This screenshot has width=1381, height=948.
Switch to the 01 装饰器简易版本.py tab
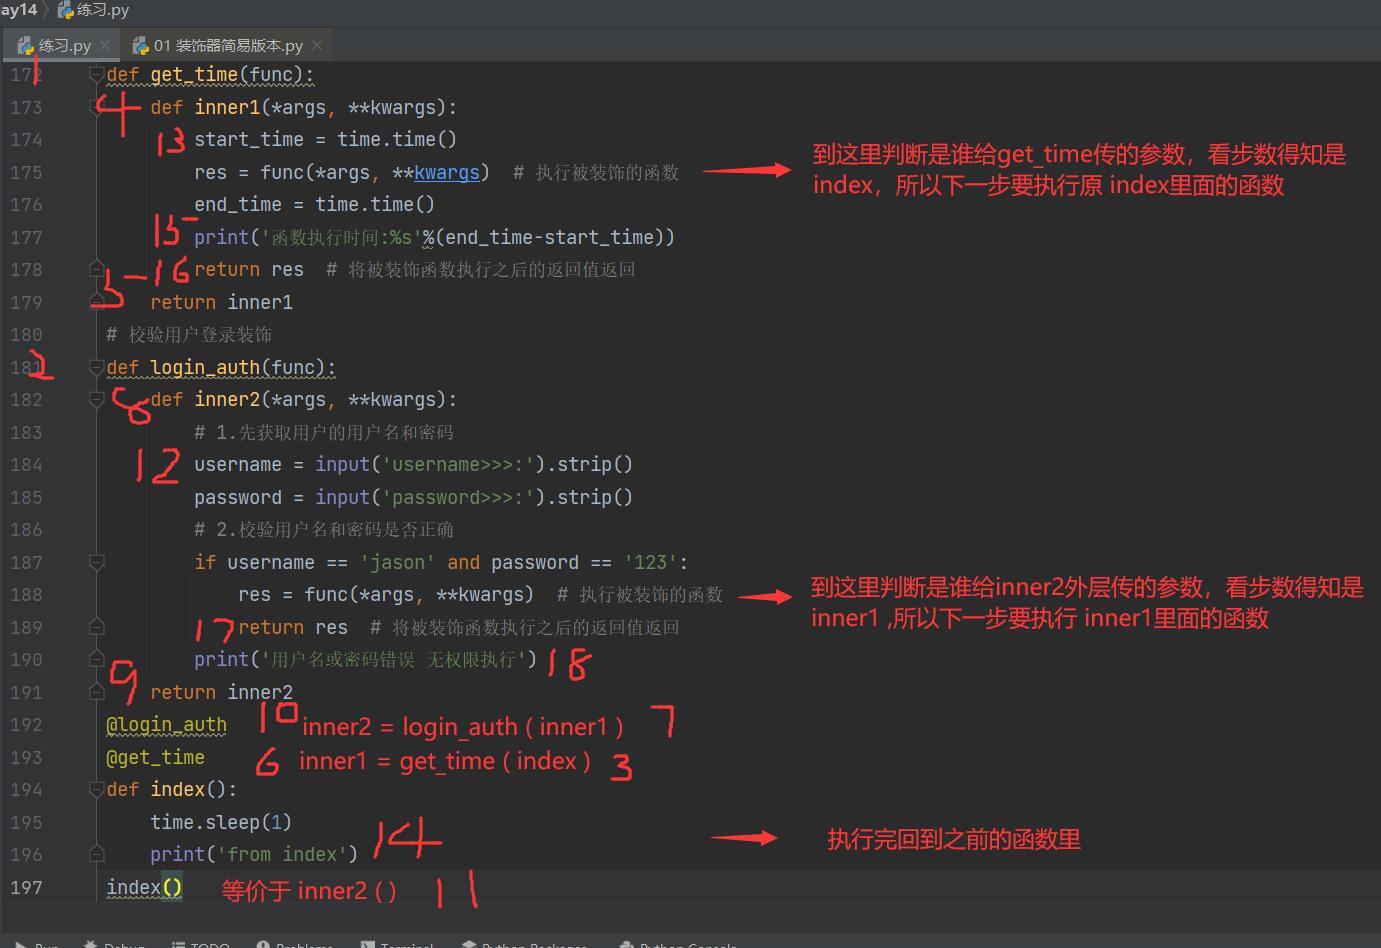click(x=228, y=46)
